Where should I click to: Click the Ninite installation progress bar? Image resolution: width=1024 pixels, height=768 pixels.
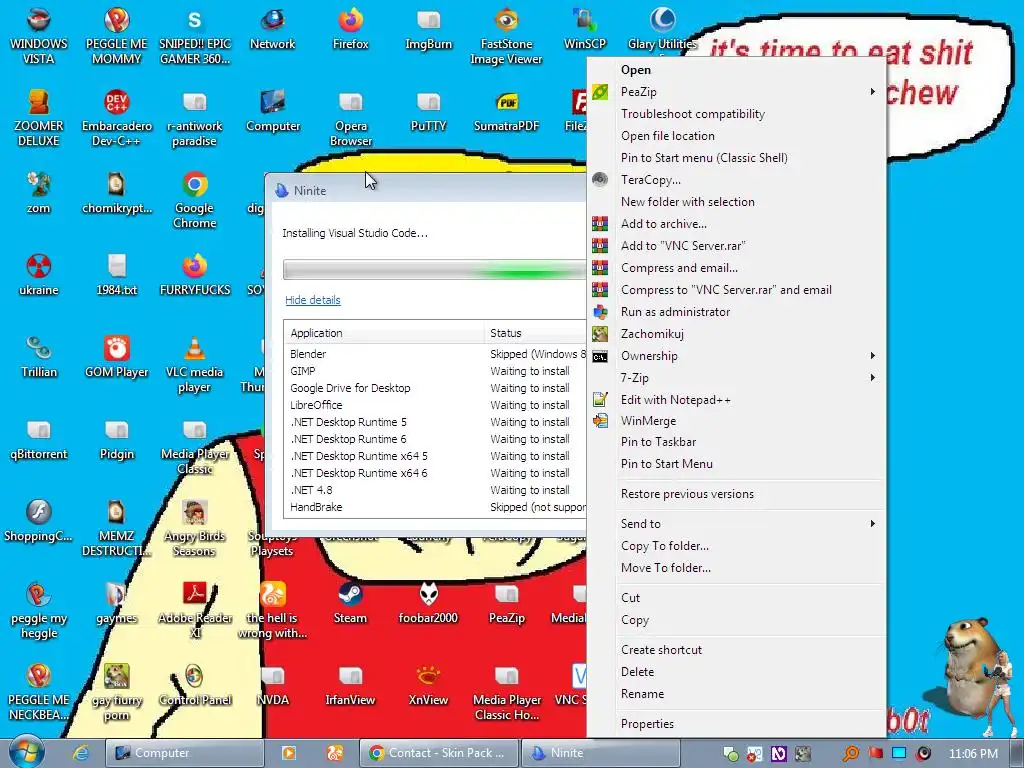(x=434, y=270)
